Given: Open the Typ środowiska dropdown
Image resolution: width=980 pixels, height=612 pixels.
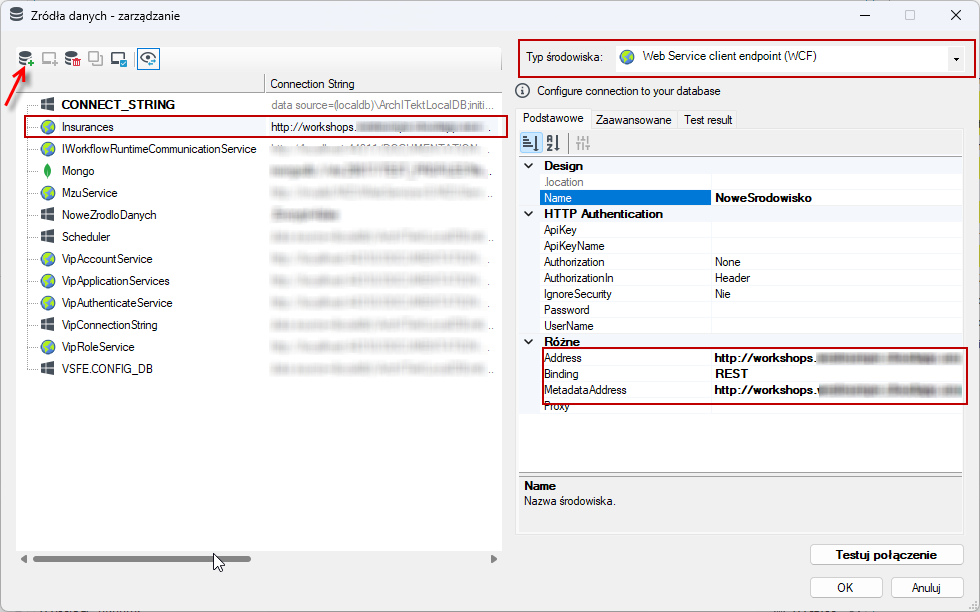Looking at the screenshot, I should point(956,59).
